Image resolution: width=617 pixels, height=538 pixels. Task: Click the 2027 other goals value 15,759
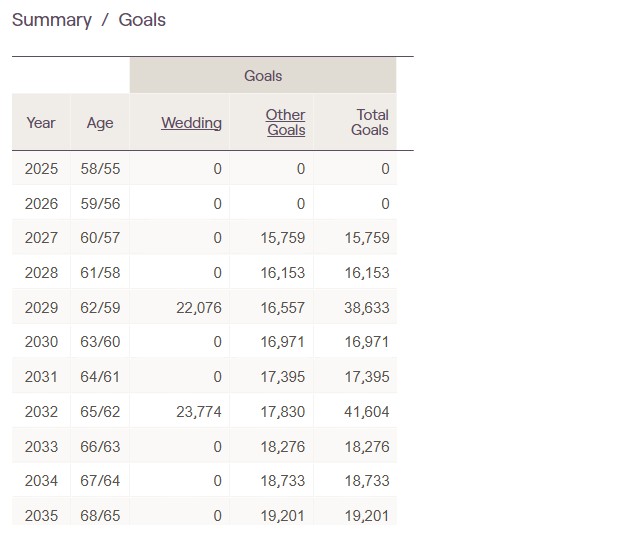(282, 238)
